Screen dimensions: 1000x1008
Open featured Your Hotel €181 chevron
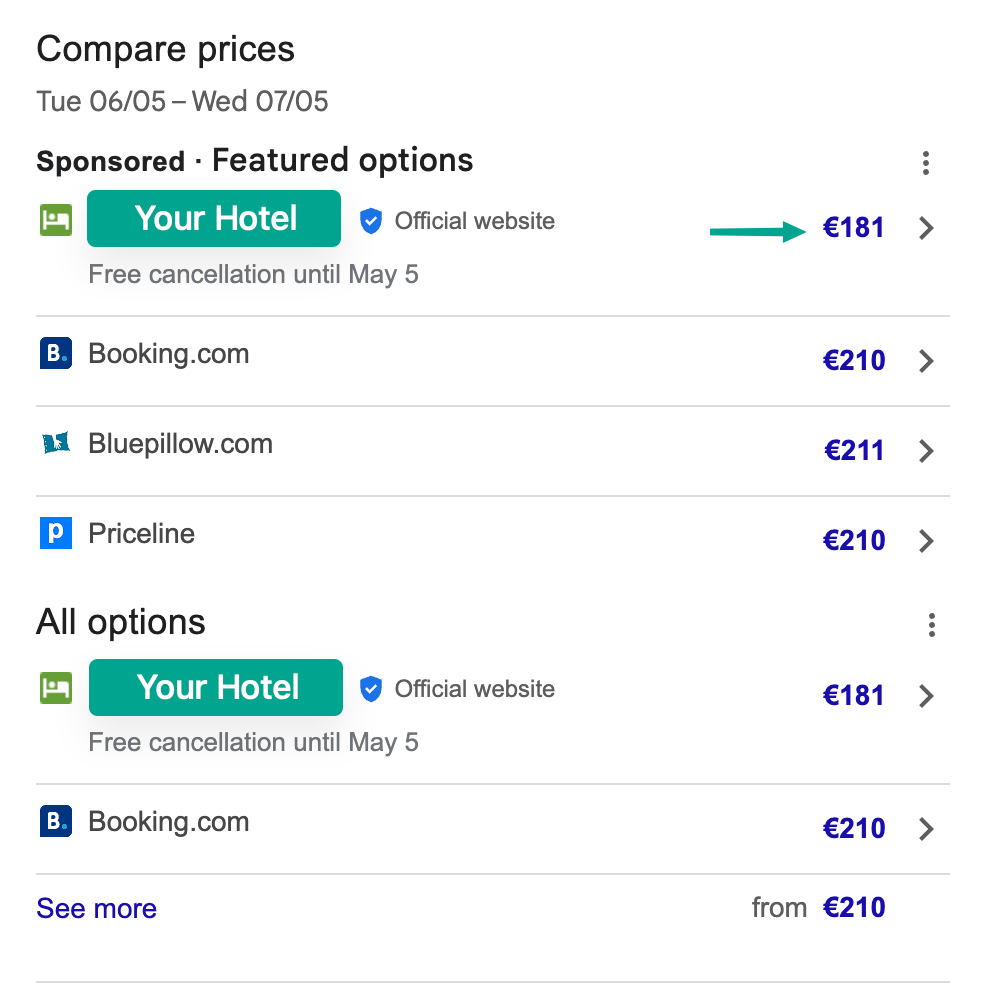pyautogui.click(x=927, y=228)
